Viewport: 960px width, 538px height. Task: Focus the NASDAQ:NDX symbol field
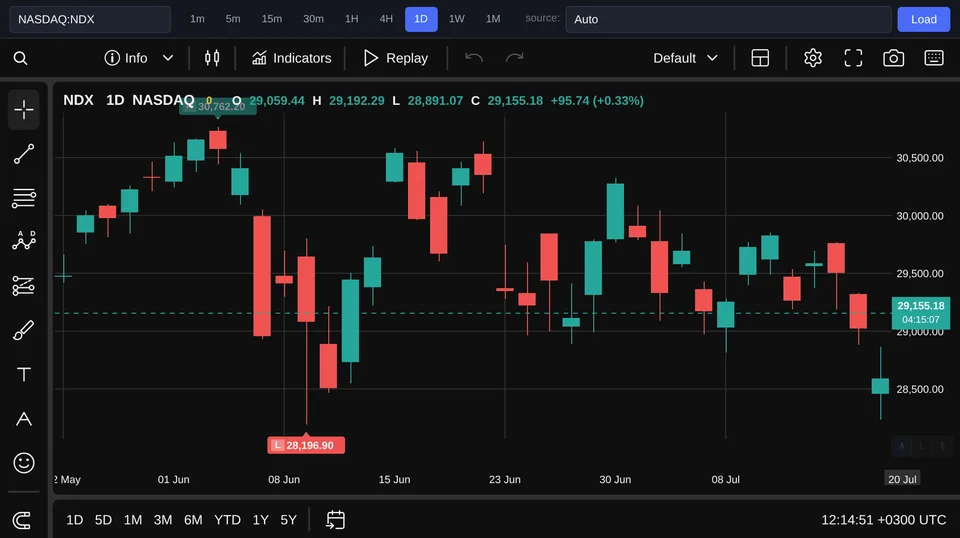pyautogui.click(x=90, y=19)
